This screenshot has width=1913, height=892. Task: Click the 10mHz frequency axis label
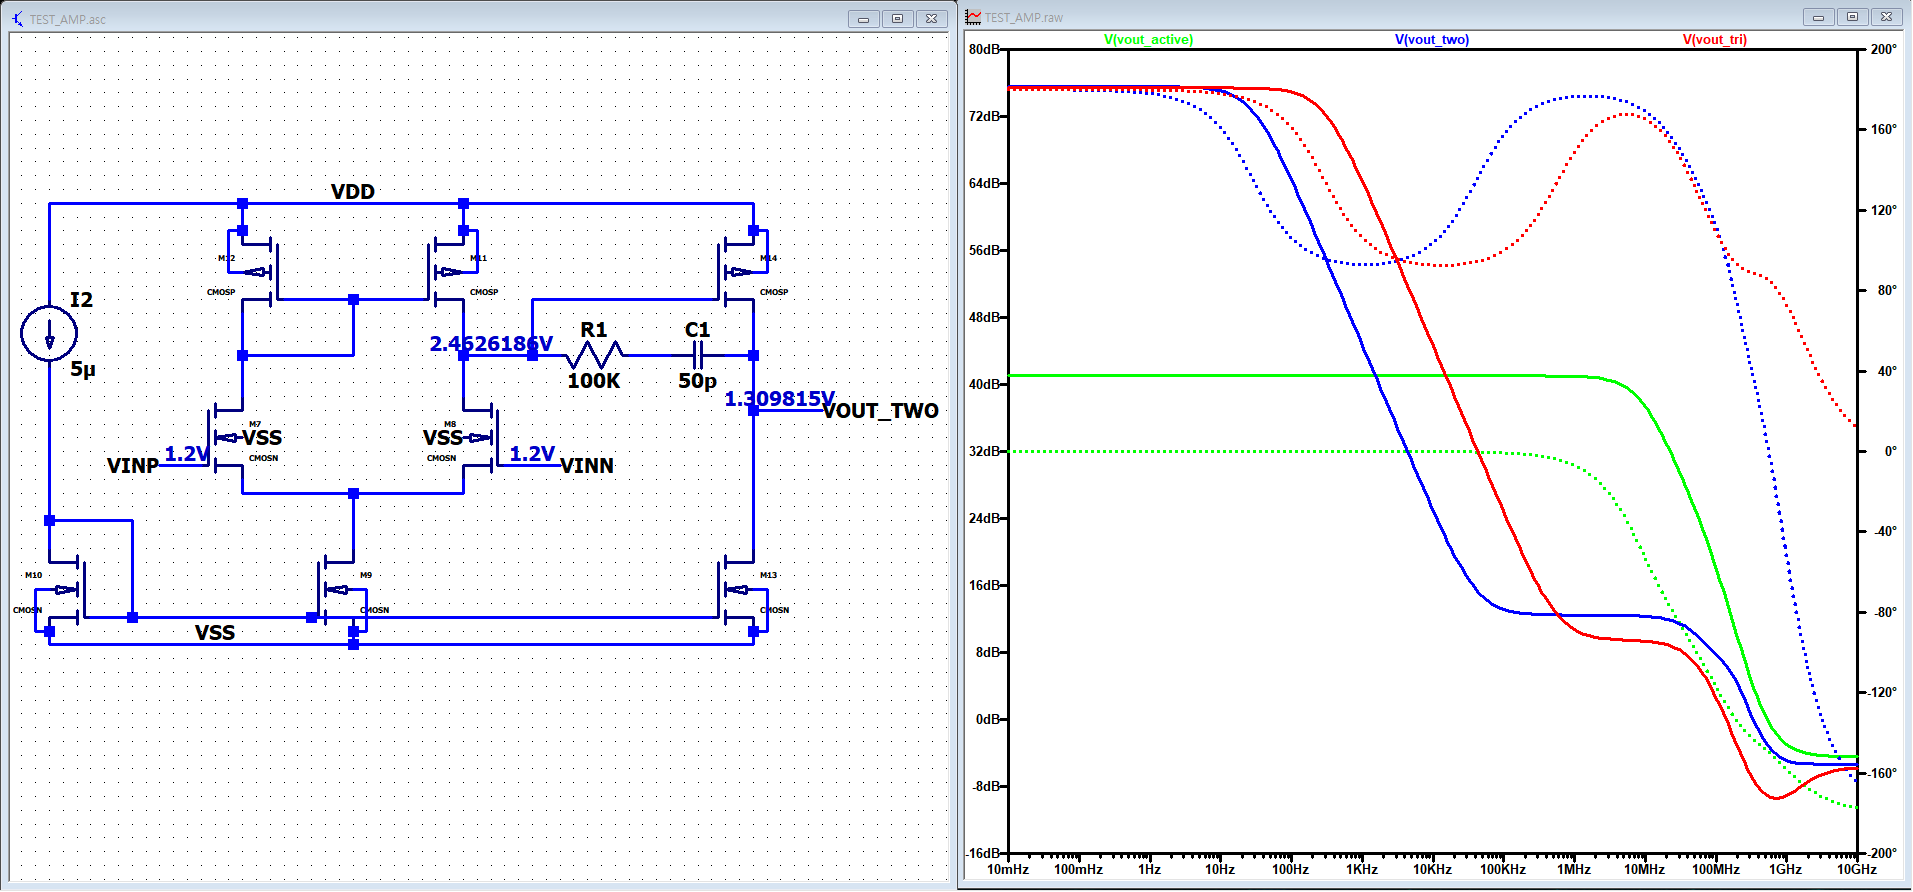(x=1008, y=869)
